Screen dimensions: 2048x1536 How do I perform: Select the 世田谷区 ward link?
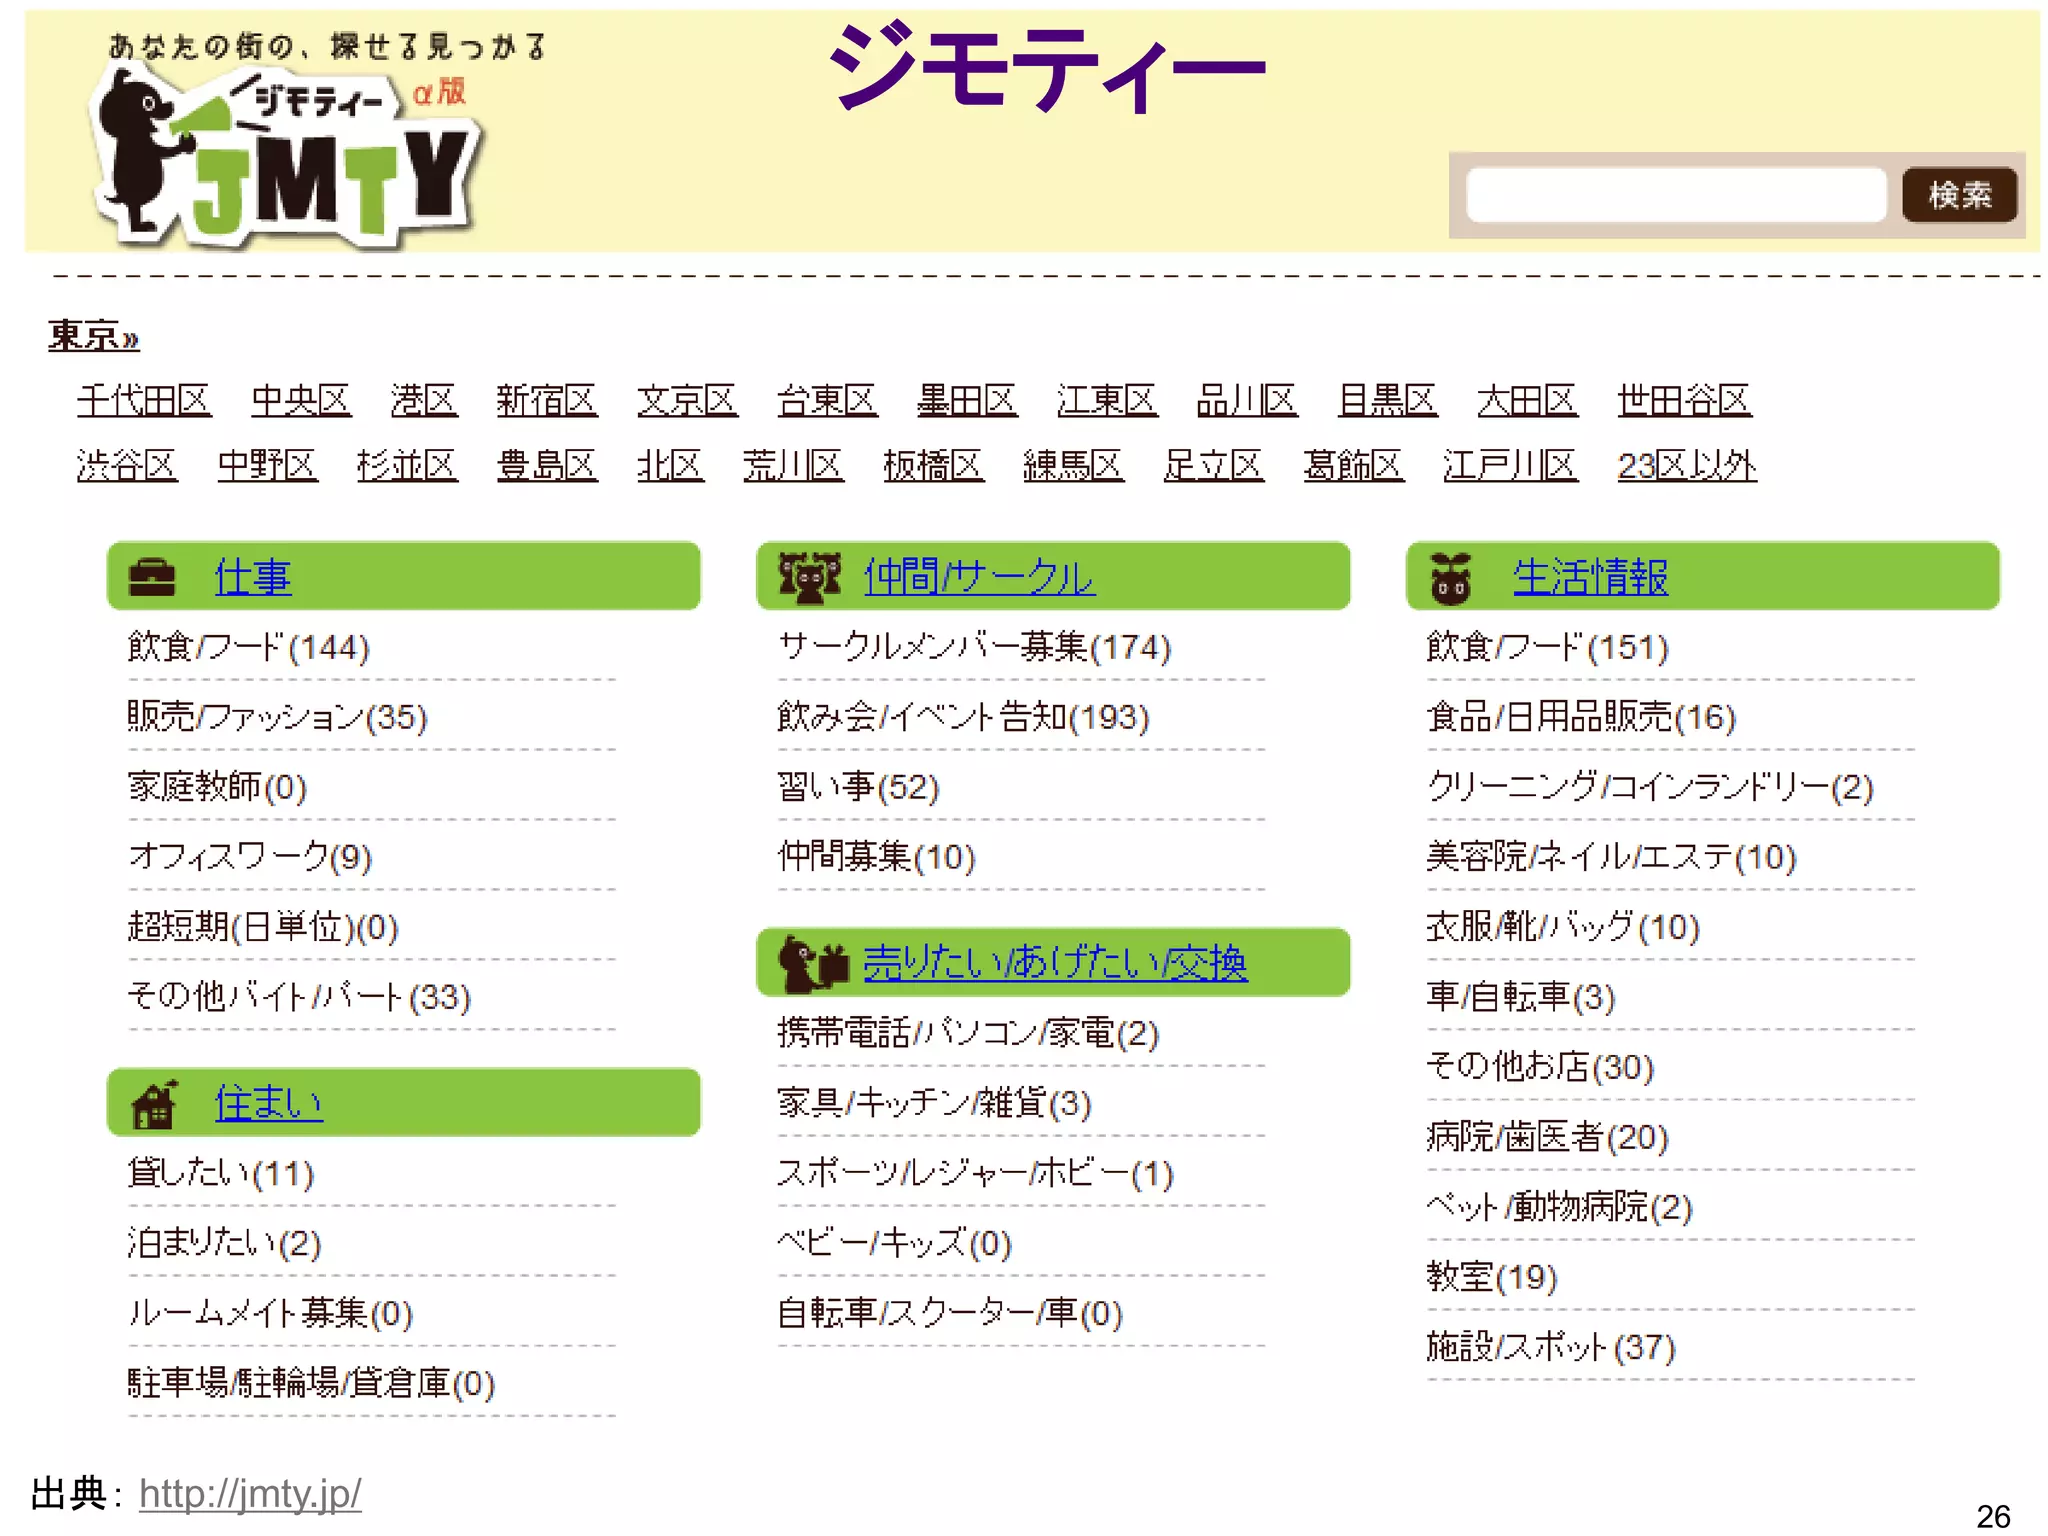(x=1684, y=400)
